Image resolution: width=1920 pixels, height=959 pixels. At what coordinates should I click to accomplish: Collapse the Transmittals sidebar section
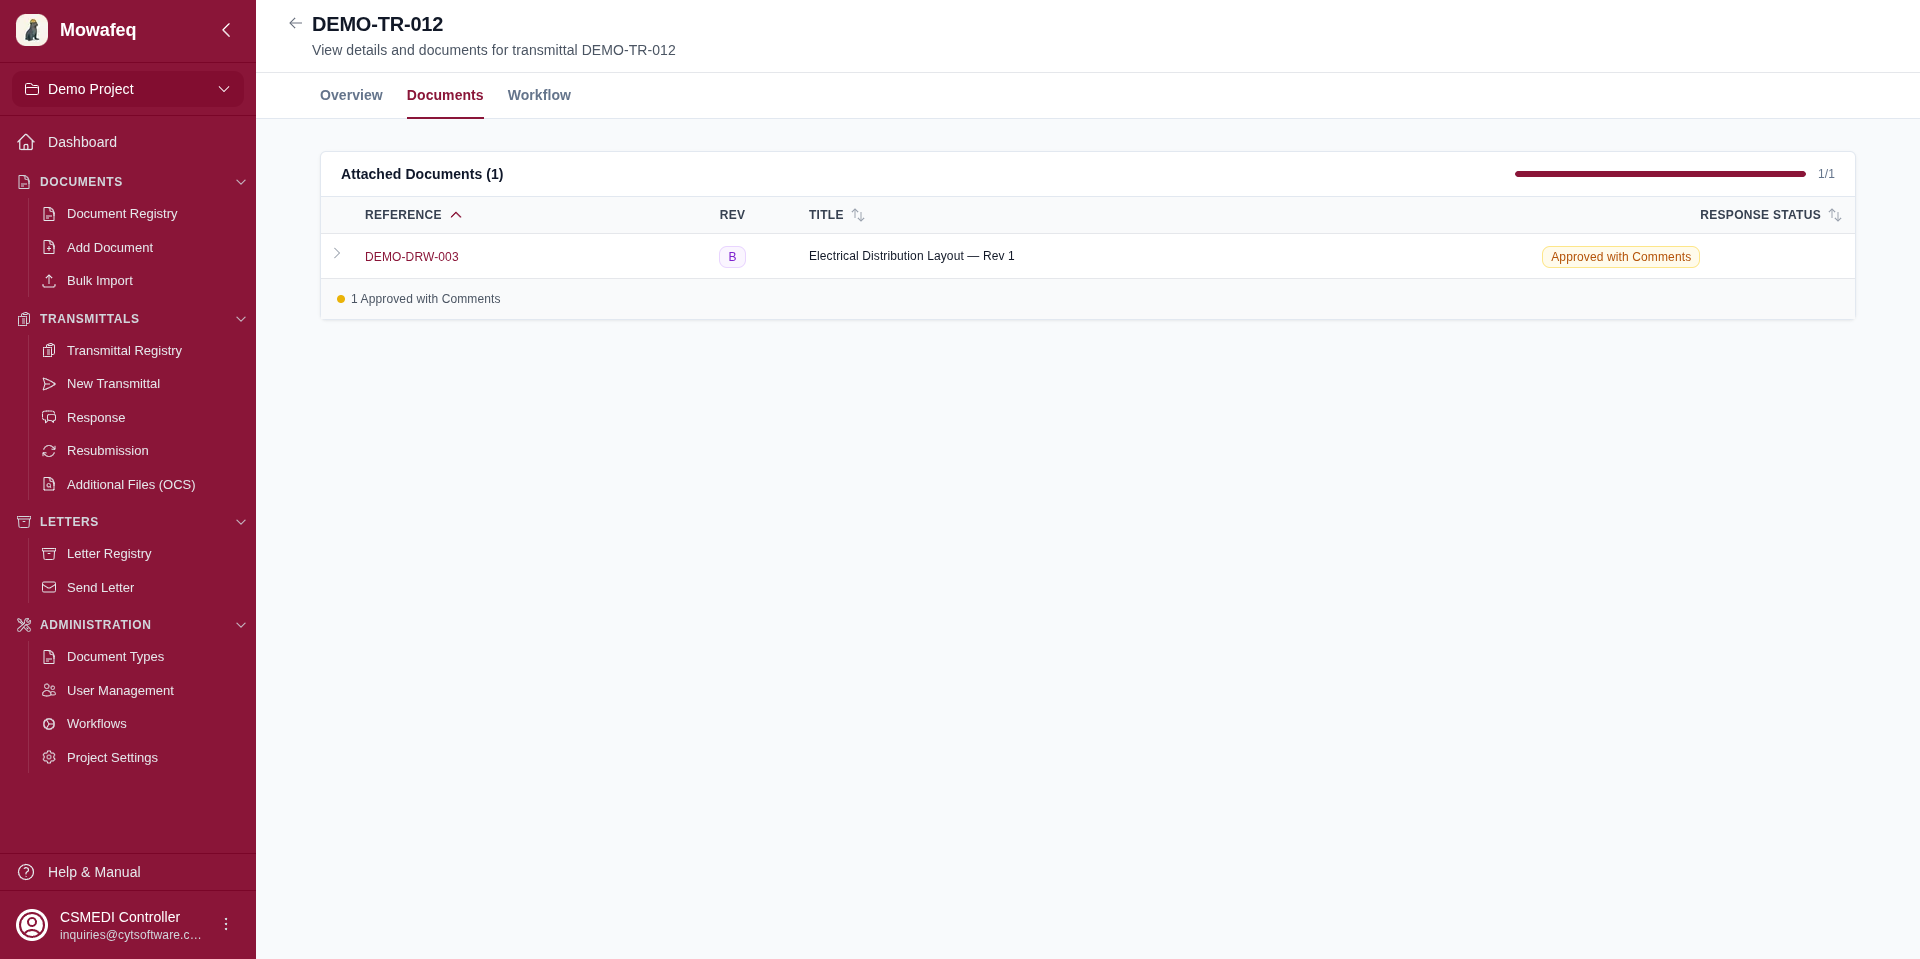[240, 319]
